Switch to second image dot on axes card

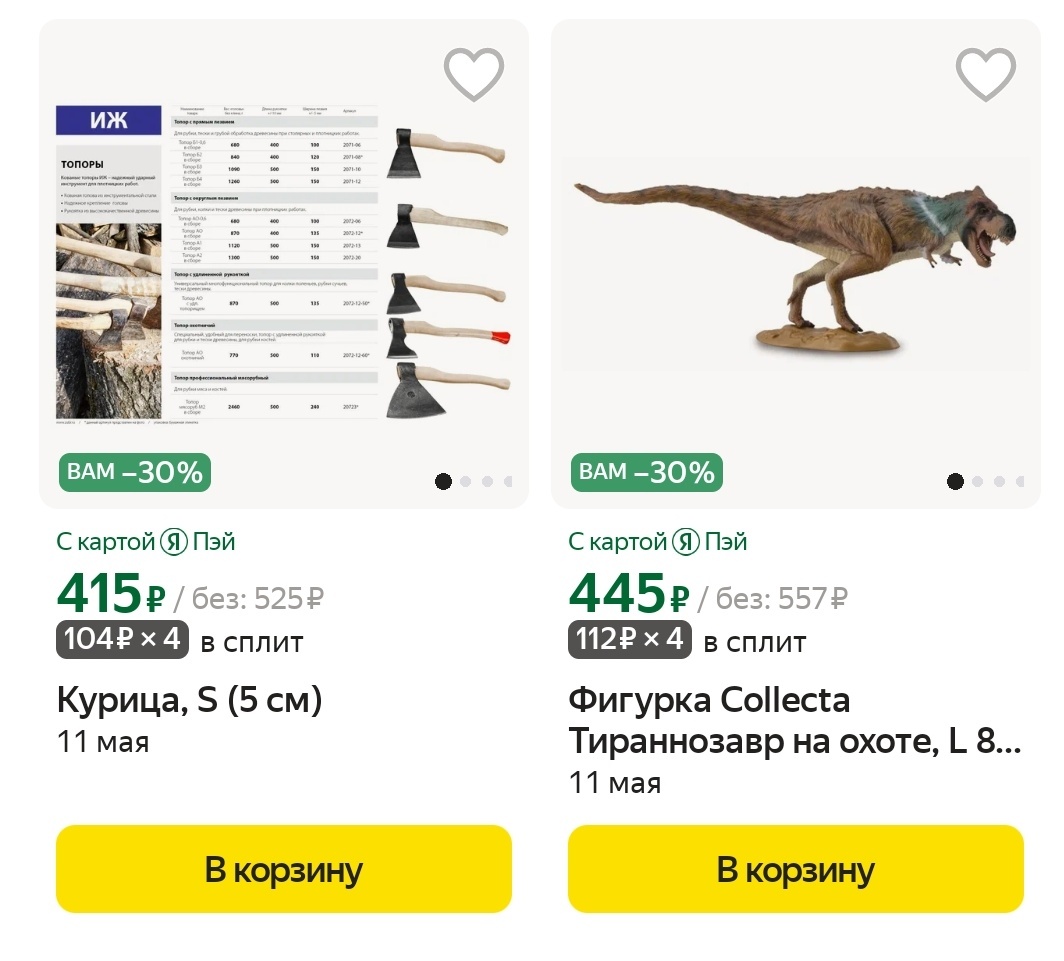tap(466, 481)
